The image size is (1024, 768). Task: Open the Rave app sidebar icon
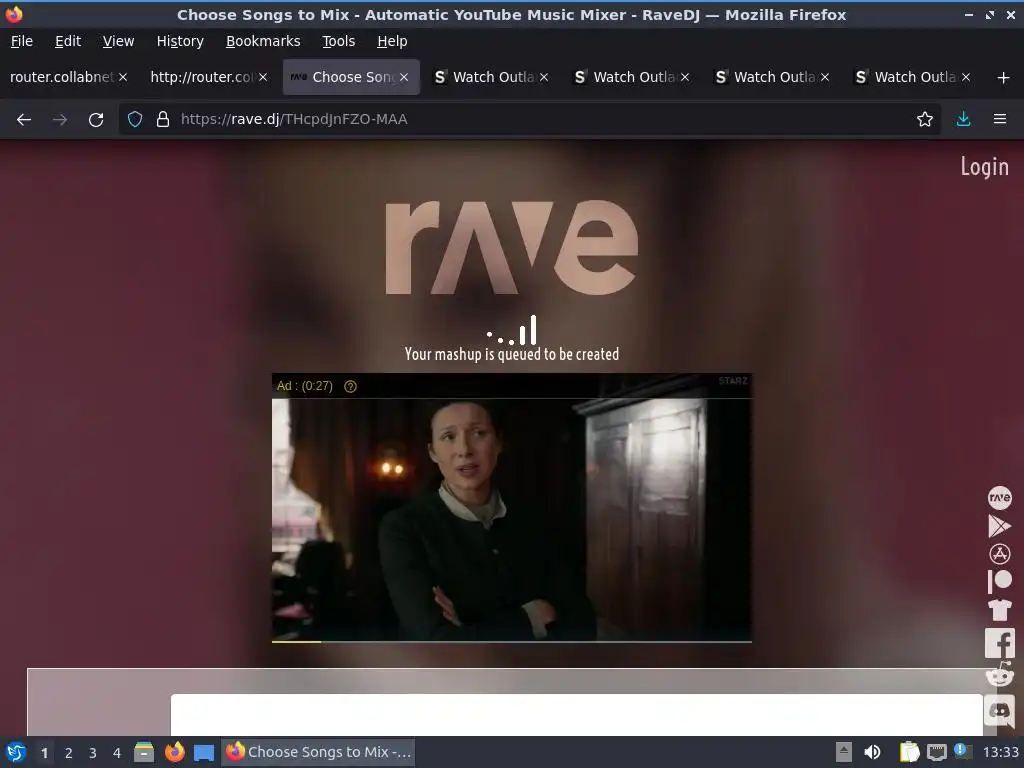click(x=999, y=498)
